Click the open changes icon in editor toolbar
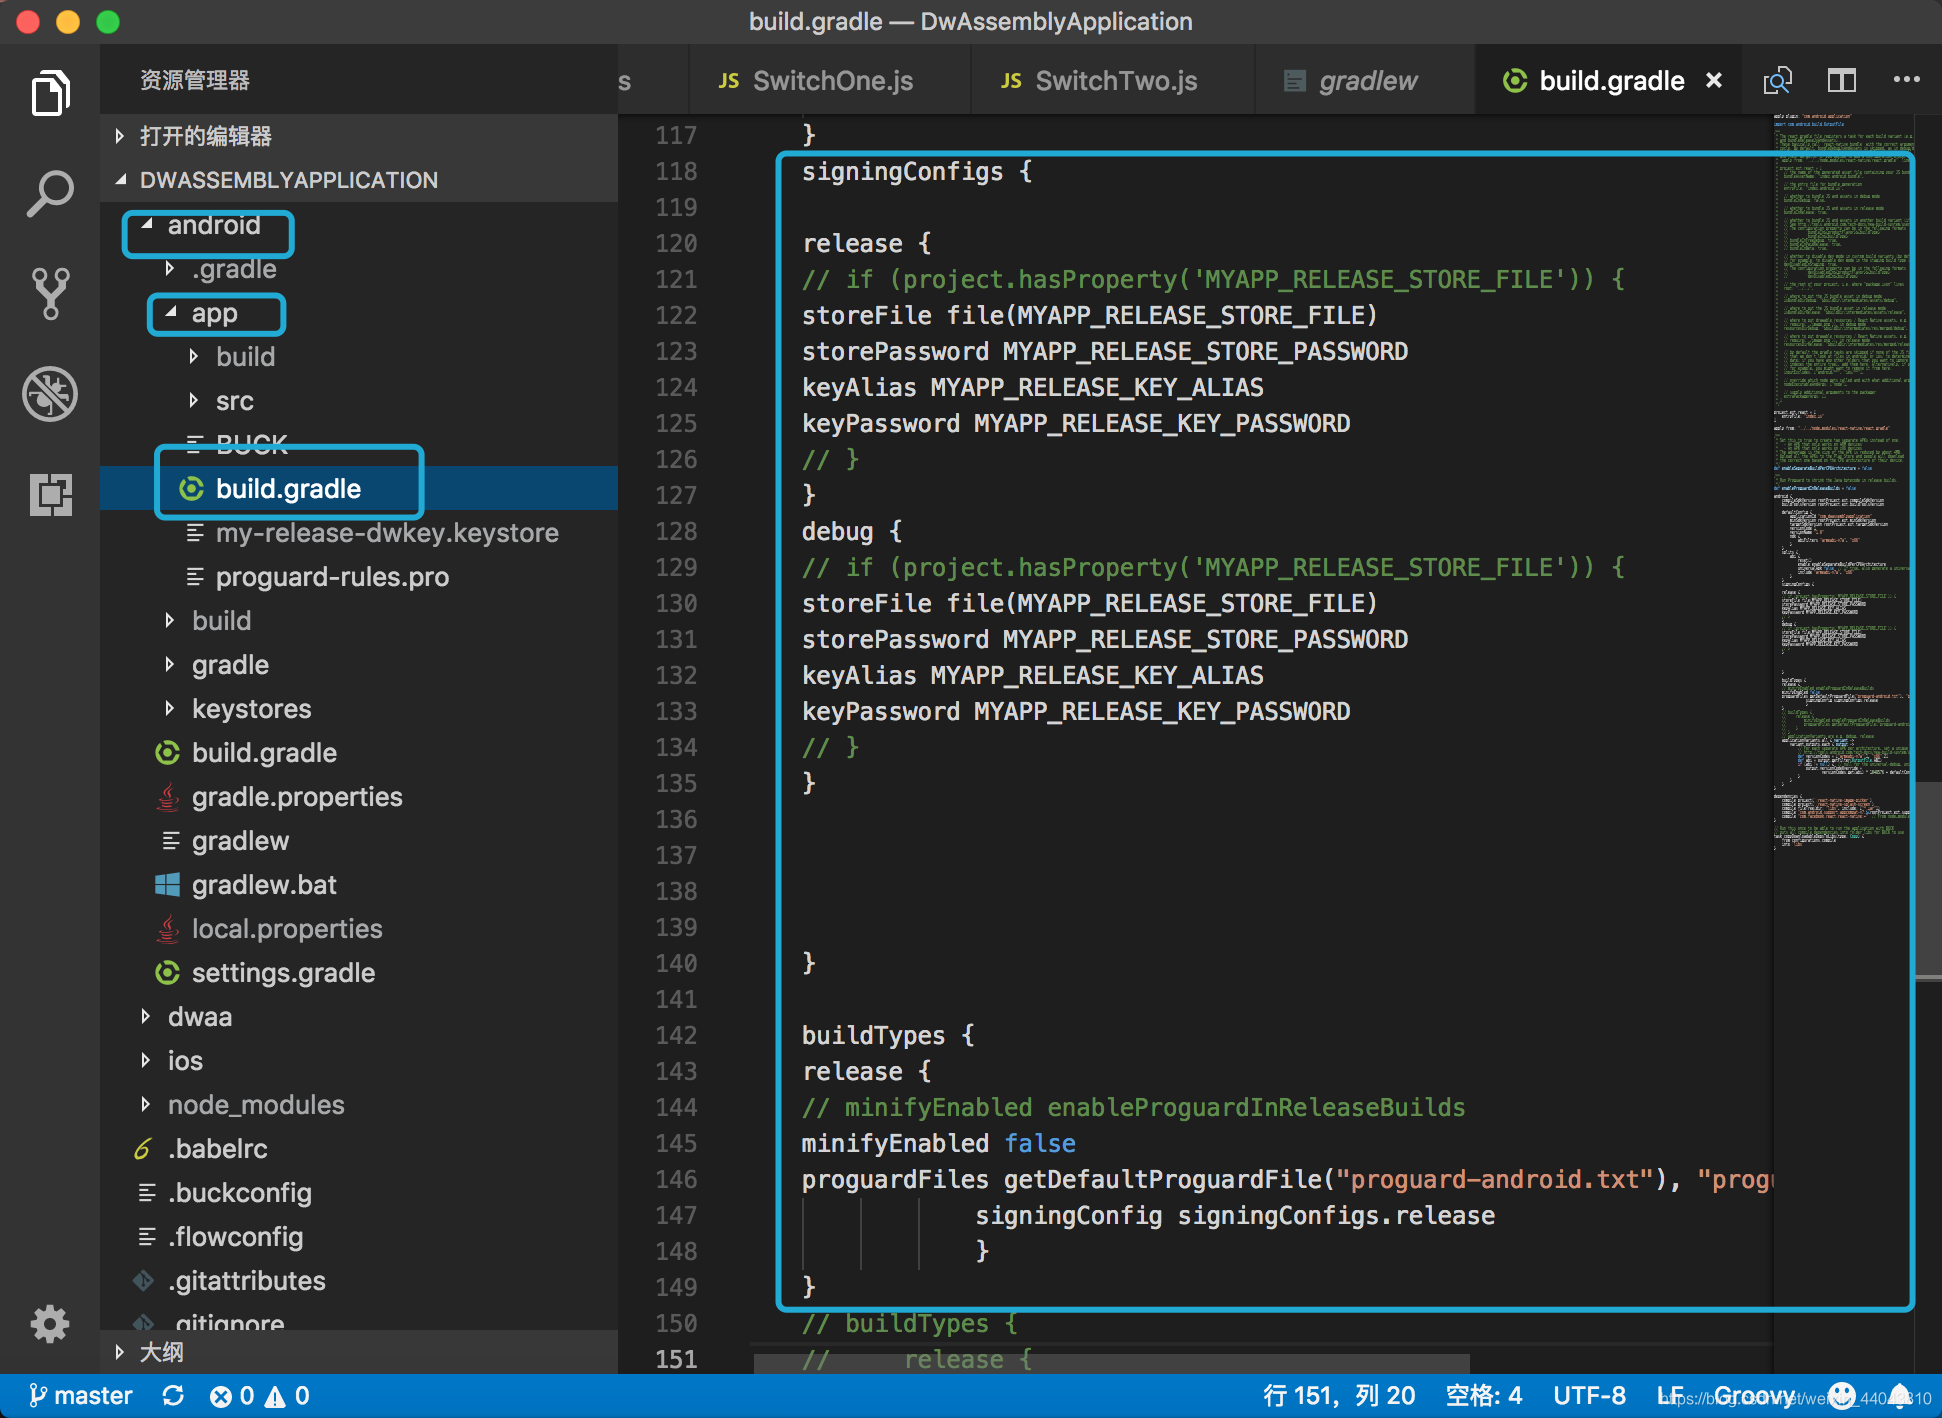This screenshot has height=1418, width=1942. (x=1777, y=81)
